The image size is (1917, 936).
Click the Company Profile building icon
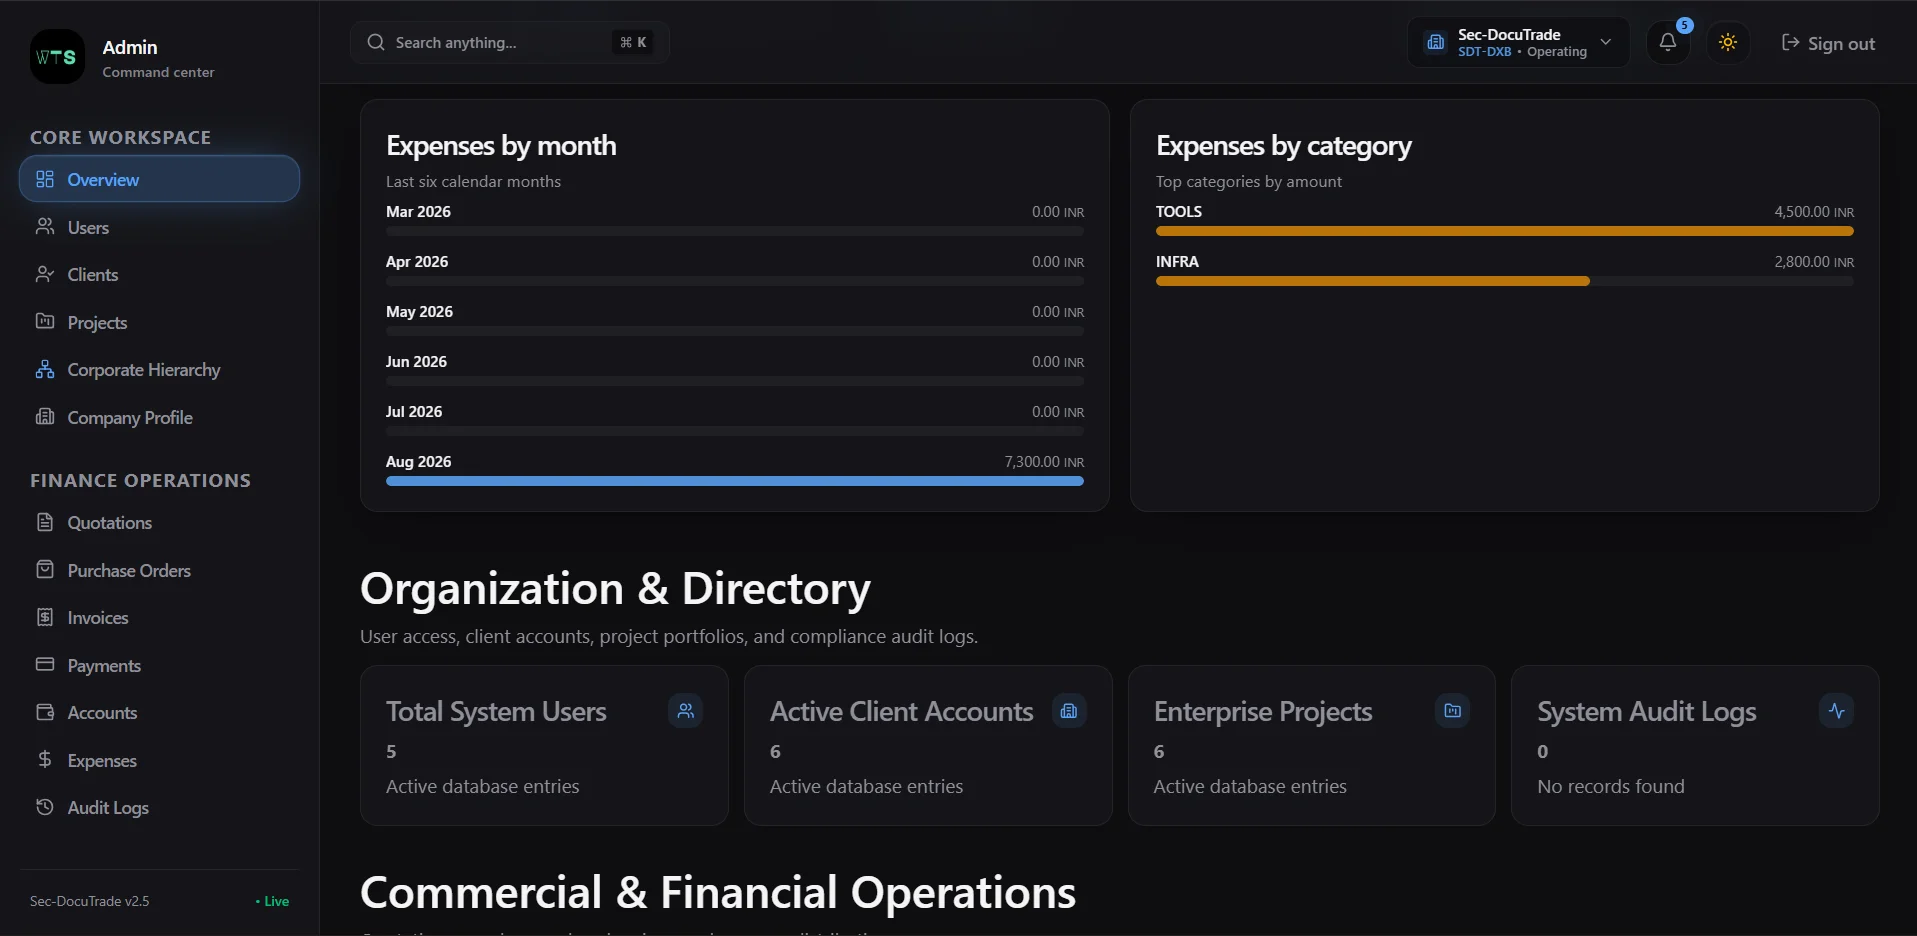click(x=45, y=417)
